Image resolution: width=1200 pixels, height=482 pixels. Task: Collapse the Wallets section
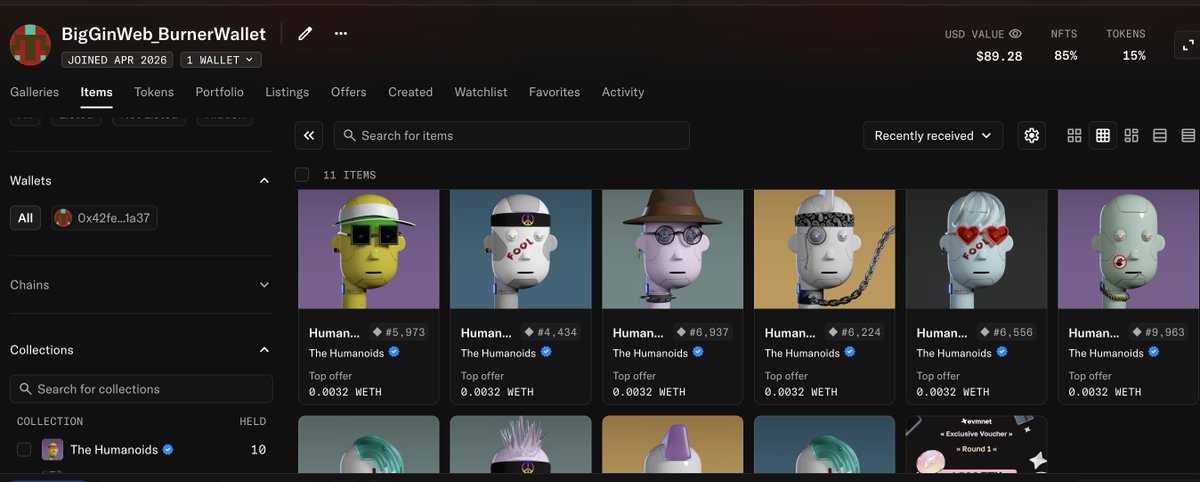(x=264, y=181)
